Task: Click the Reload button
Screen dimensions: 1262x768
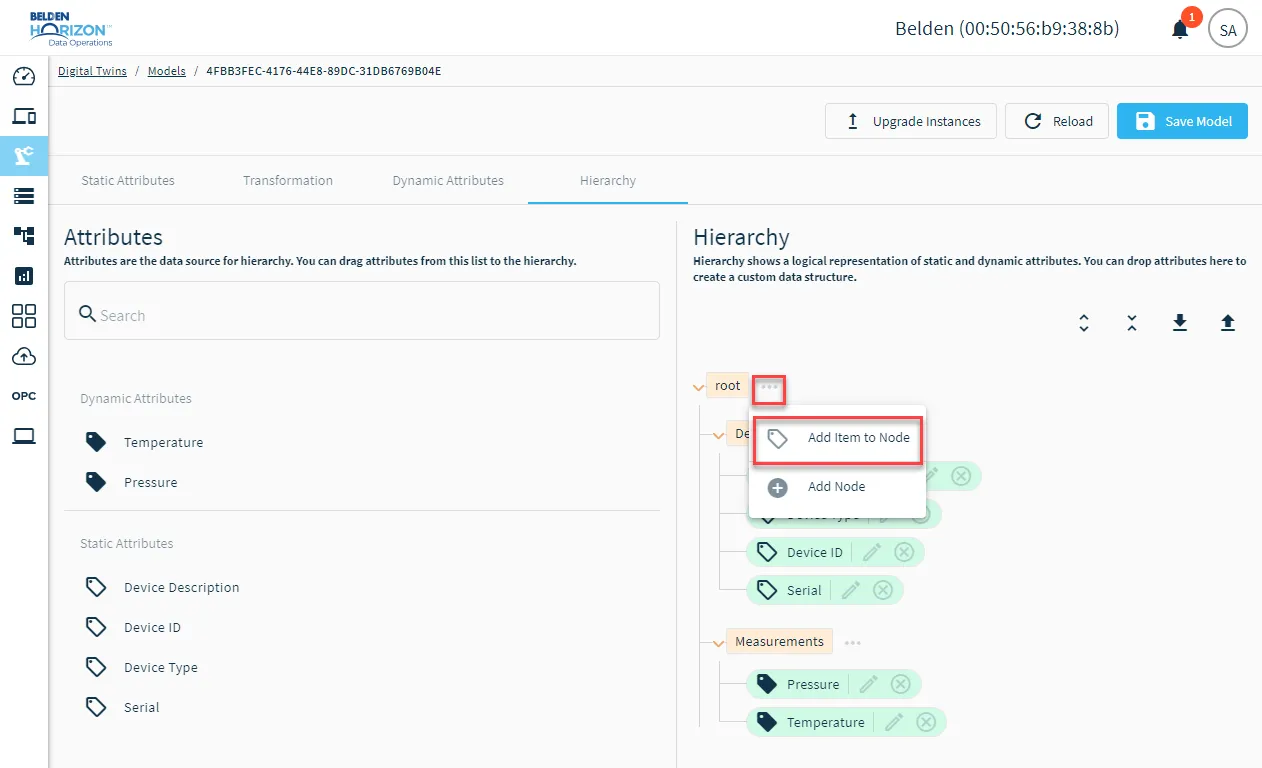Action: (x=1057, y=121)
